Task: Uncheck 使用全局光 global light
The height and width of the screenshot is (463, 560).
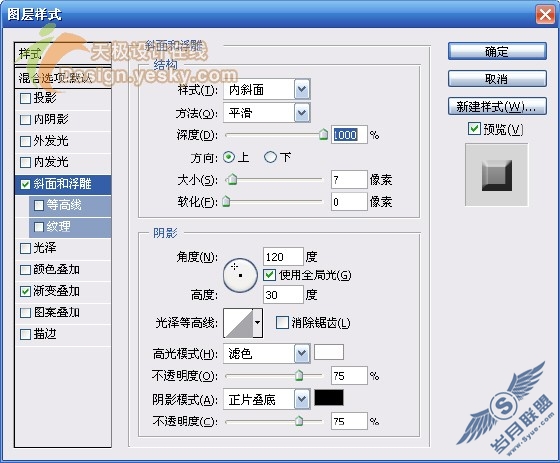Action: point(269,274)
